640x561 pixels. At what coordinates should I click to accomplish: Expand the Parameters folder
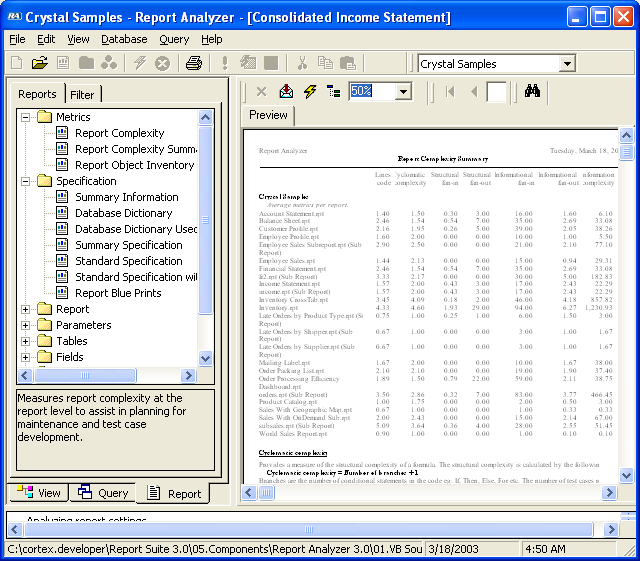point(25,325)
